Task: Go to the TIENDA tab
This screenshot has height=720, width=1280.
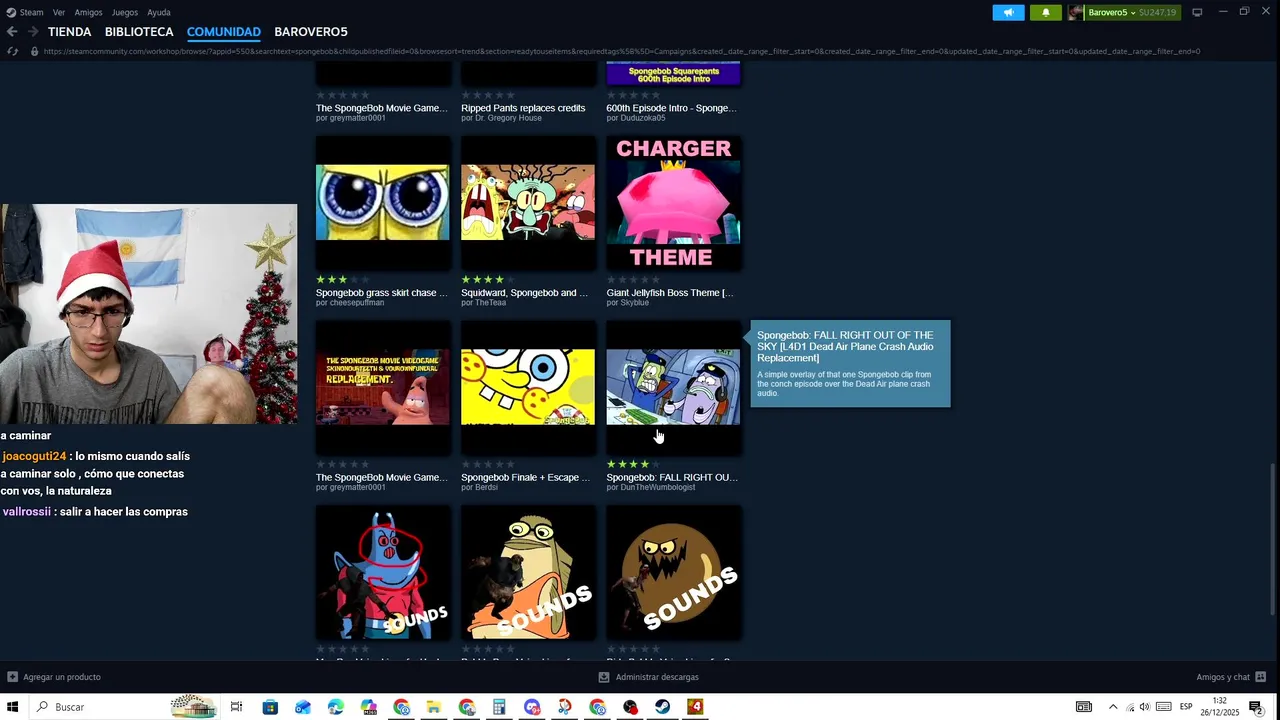Action: [x=69, y=32]
